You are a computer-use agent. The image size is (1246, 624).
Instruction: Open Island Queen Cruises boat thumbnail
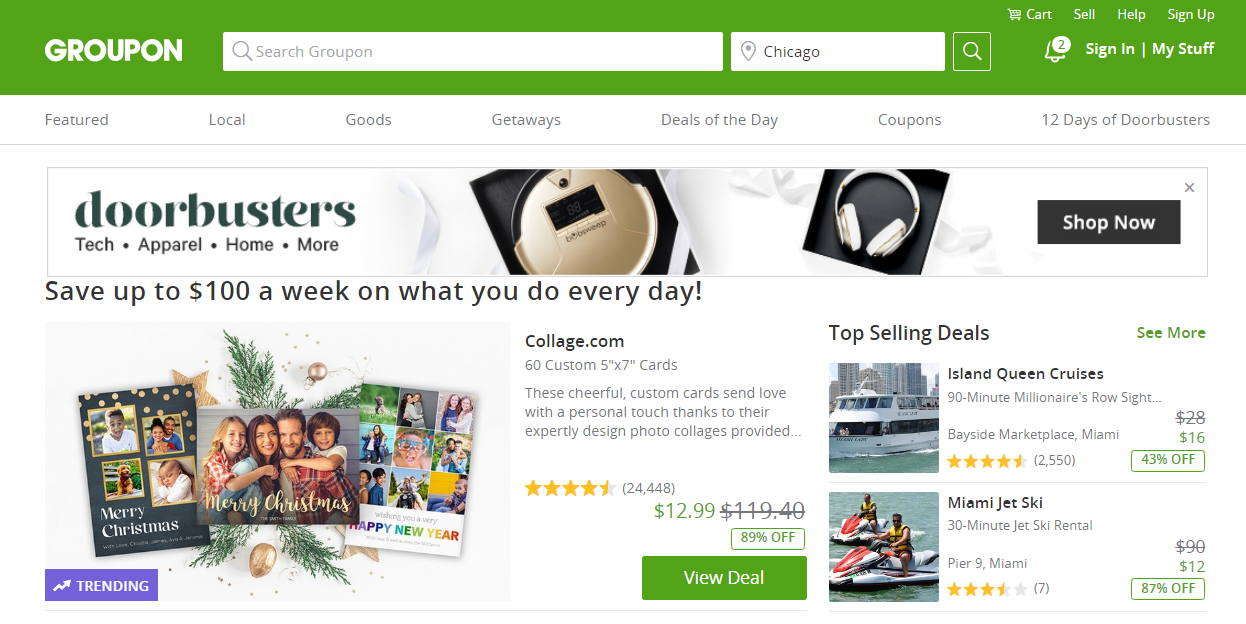(884, 418)
